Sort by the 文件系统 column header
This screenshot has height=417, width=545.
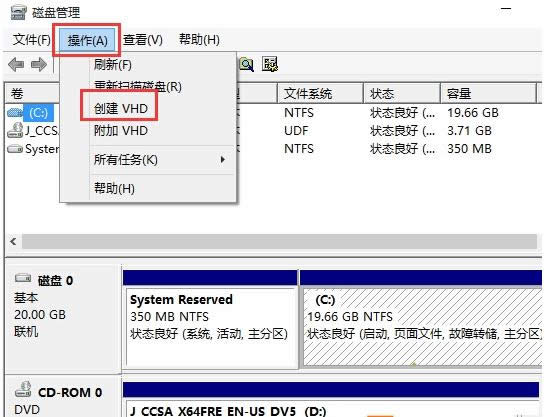coord(320,93)
